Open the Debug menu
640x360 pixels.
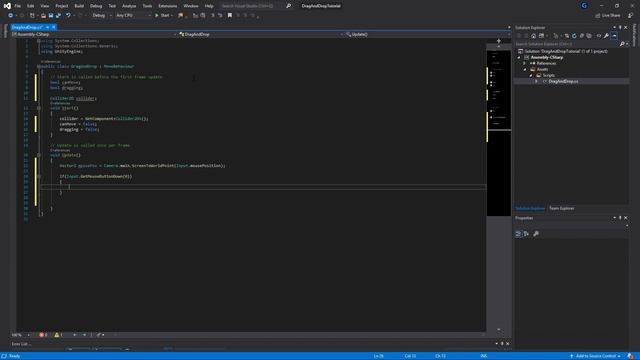click(x=96, y=6)
